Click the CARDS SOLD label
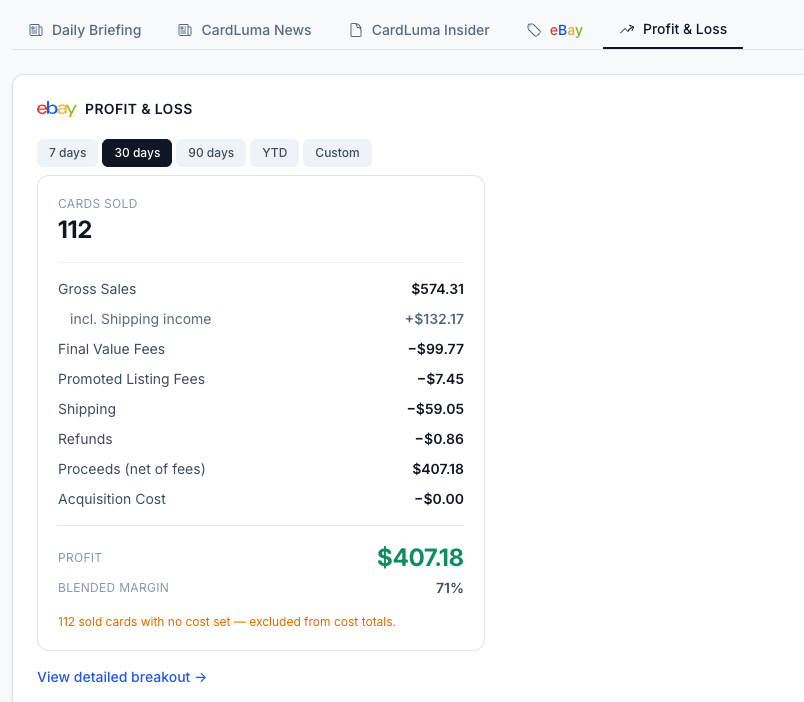Screen dimensions: 804x702 pyautogui.click(x=97, y=204)
